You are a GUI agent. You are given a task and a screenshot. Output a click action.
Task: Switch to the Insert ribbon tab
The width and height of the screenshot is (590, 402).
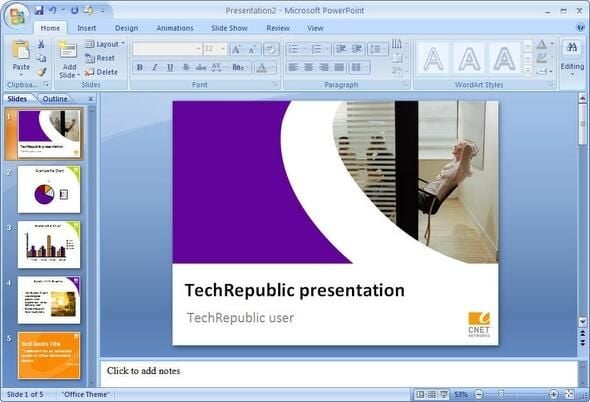(x=86, y=28)
